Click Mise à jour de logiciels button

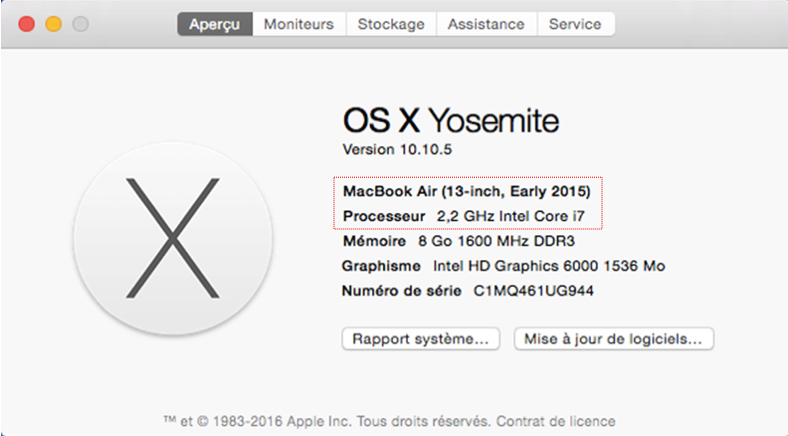(x=614, y=339)
